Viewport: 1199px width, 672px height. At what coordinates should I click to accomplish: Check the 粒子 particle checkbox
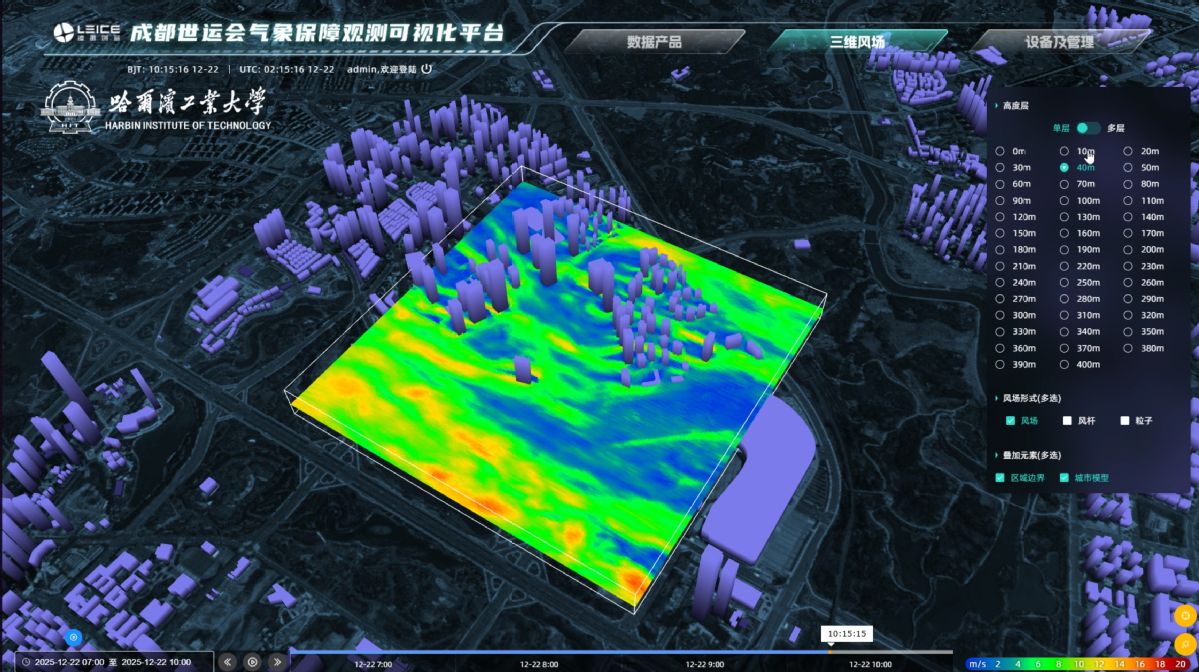click(x=1125, y=421)
